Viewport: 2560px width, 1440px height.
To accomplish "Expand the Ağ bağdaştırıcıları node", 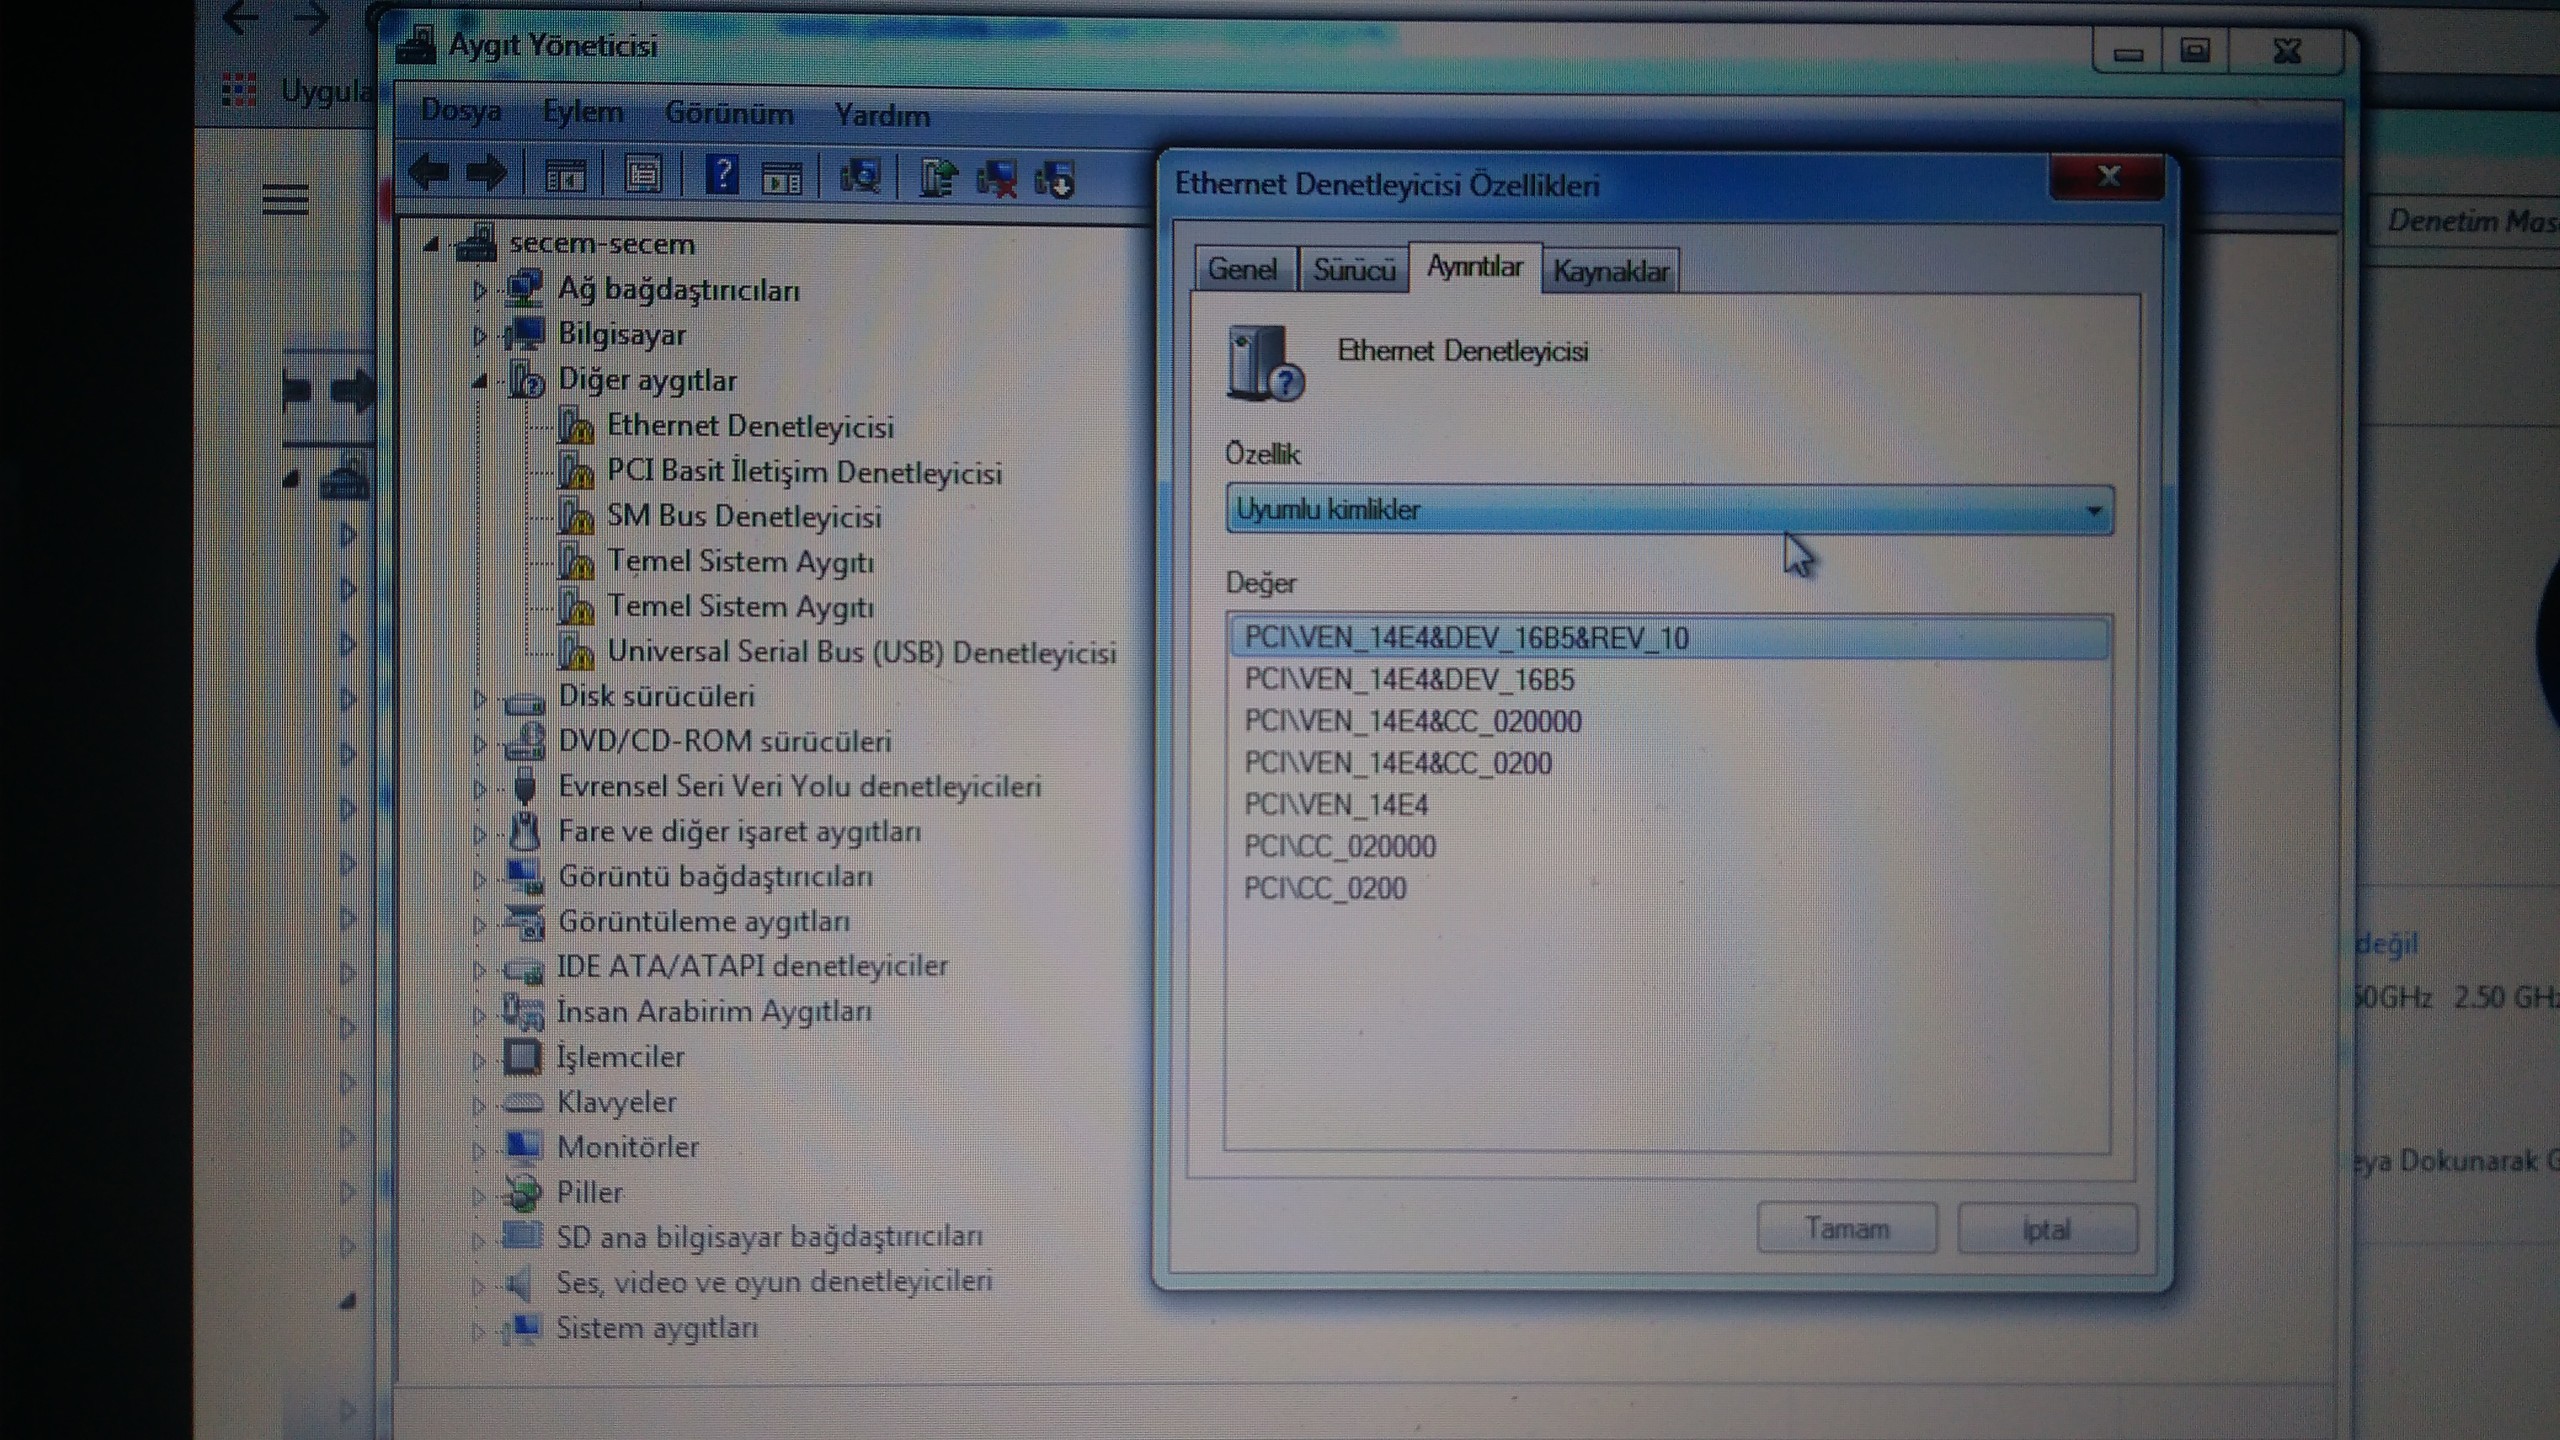I will pos(479,291).
